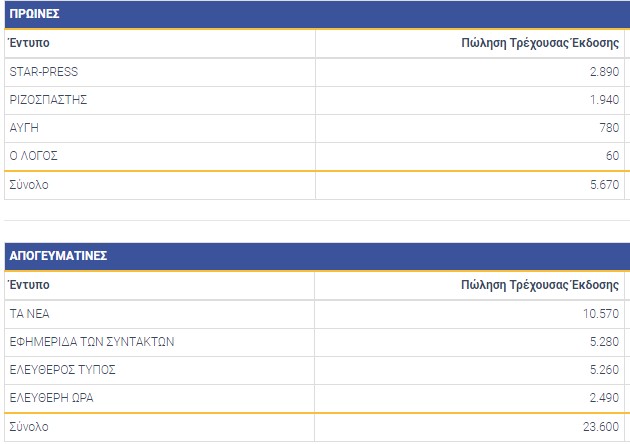This screenshot has height=444, width=630.
Task: Click the 23.600 total value
Action: click(600, 427)
